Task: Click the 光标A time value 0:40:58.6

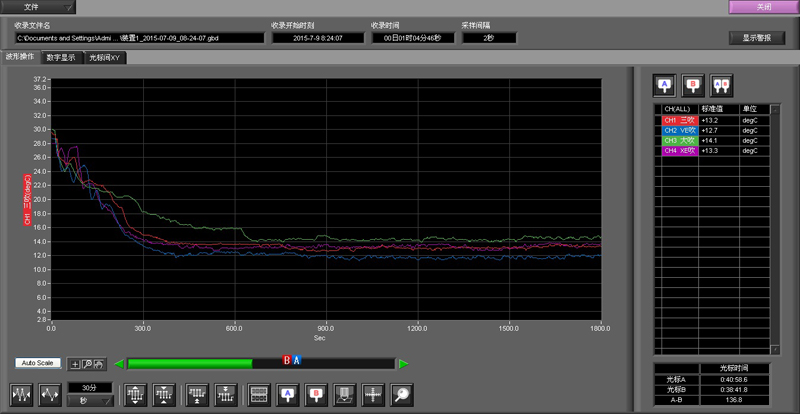Action: [735, 380]
